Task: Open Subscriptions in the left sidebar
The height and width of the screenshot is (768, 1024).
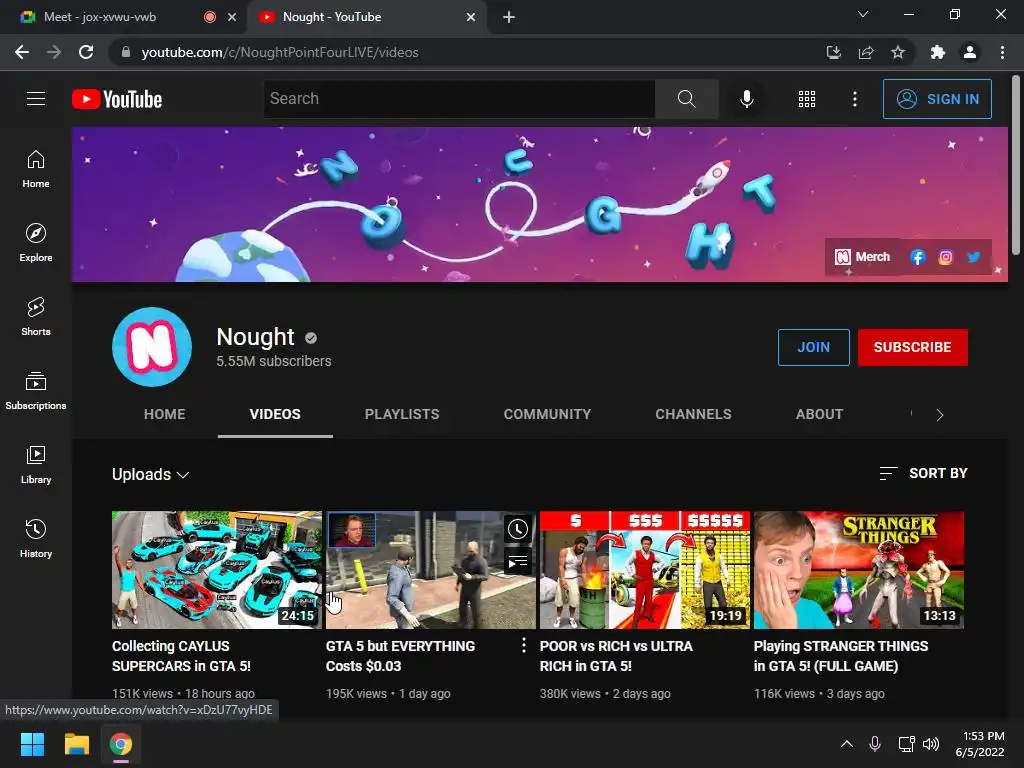Action: tap(36, 391)
